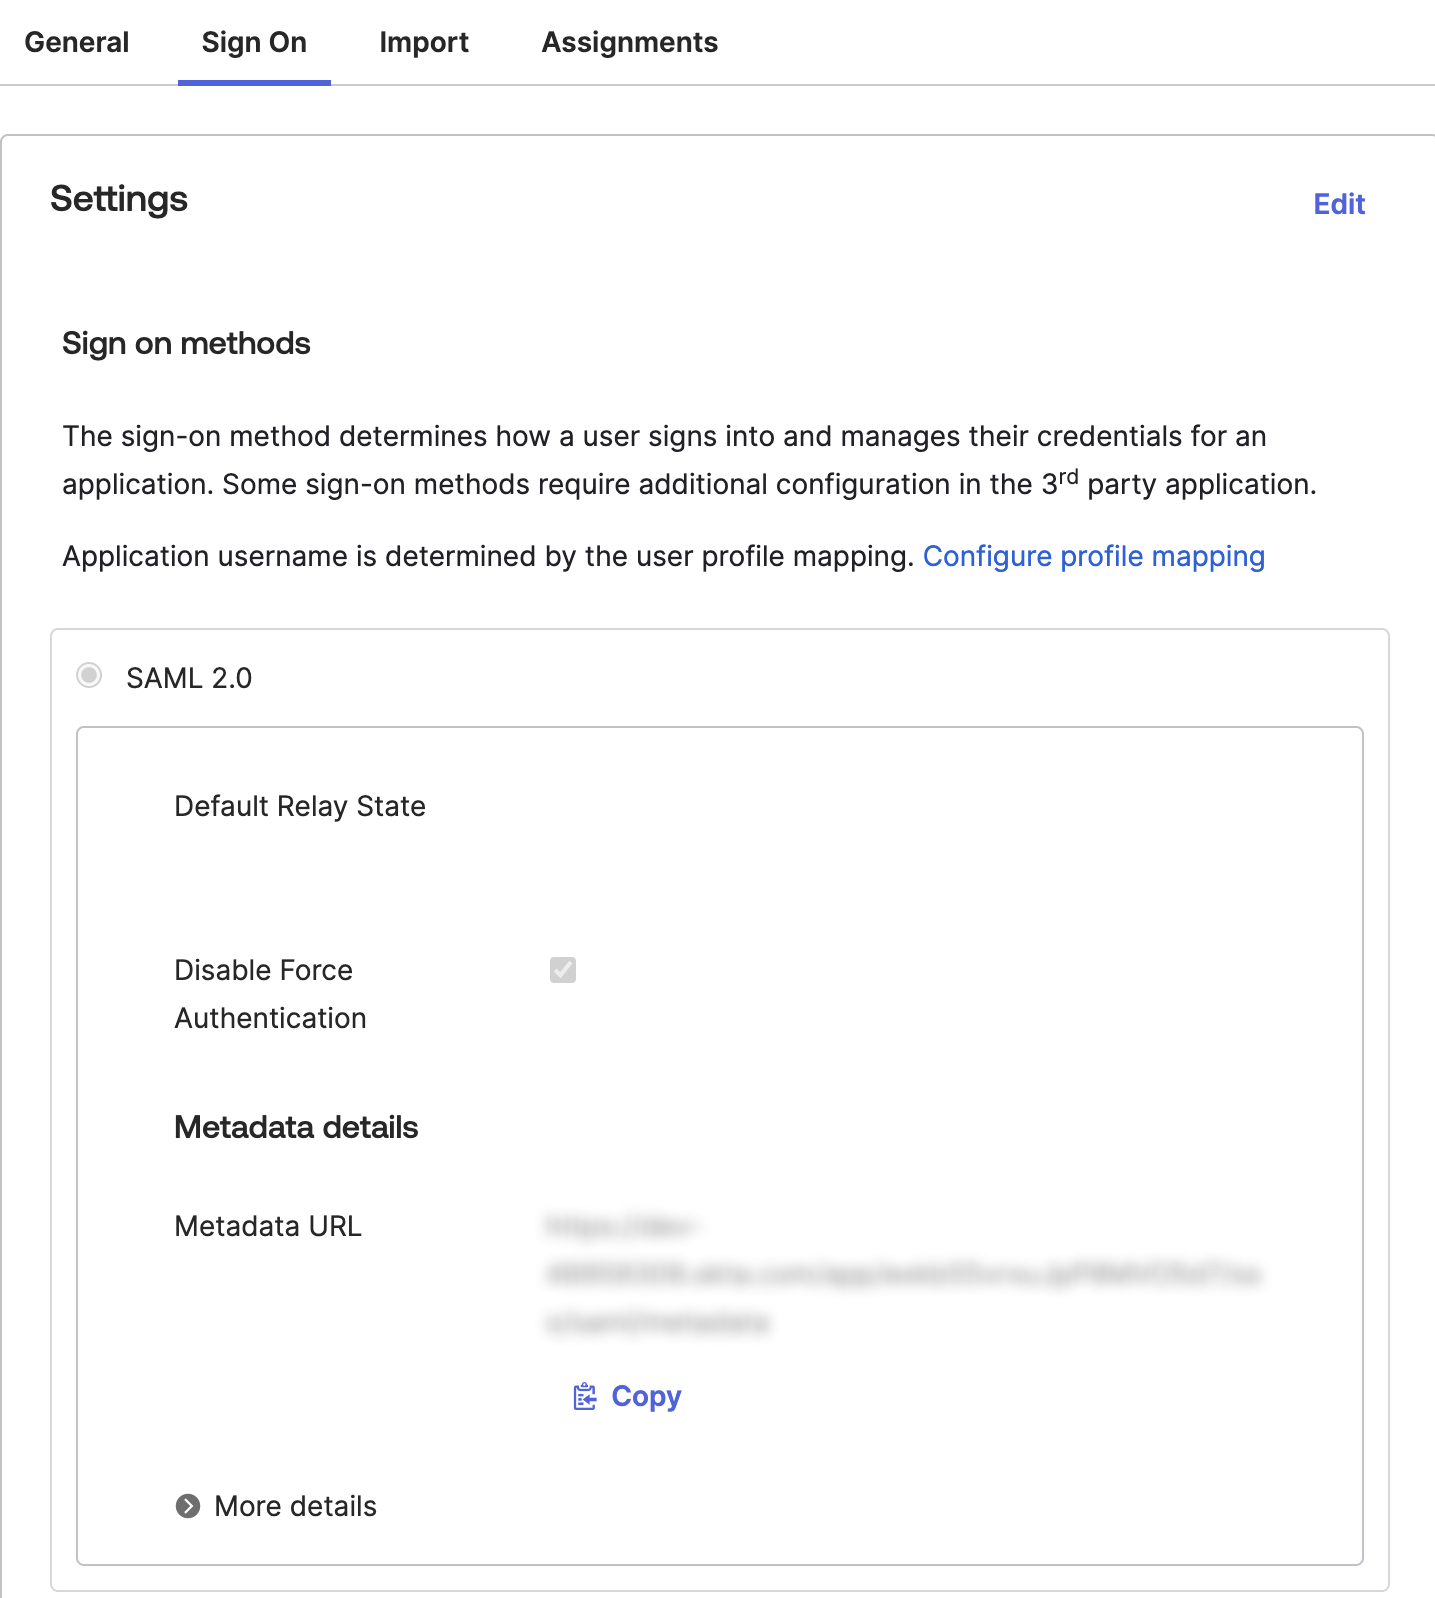1435x1598 pixels.
Task: Open the Configure profile mapping link
Action: point(1093,556)
